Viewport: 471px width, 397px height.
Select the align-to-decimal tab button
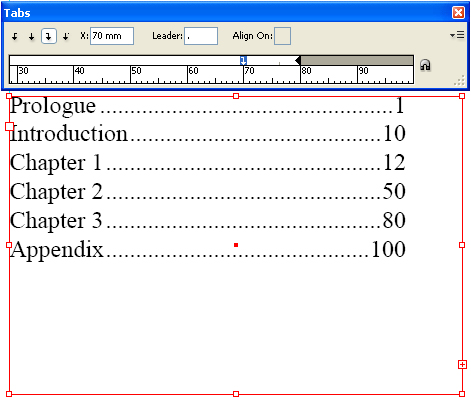tap(66, 36)
